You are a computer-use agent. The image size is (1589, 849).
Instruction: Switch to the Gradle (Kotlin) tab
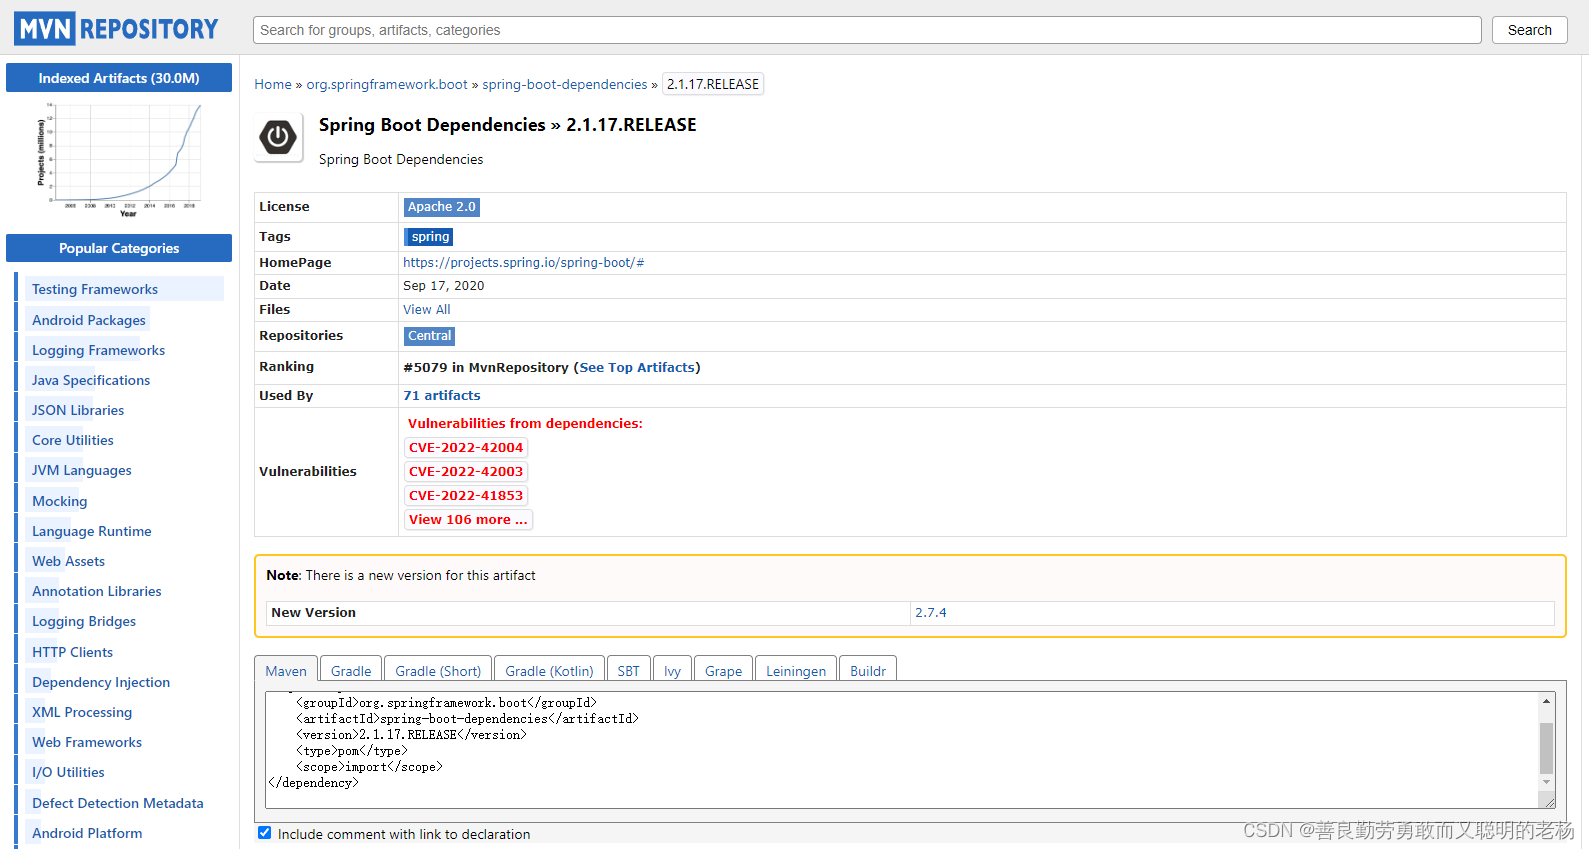tap(549, 670)
